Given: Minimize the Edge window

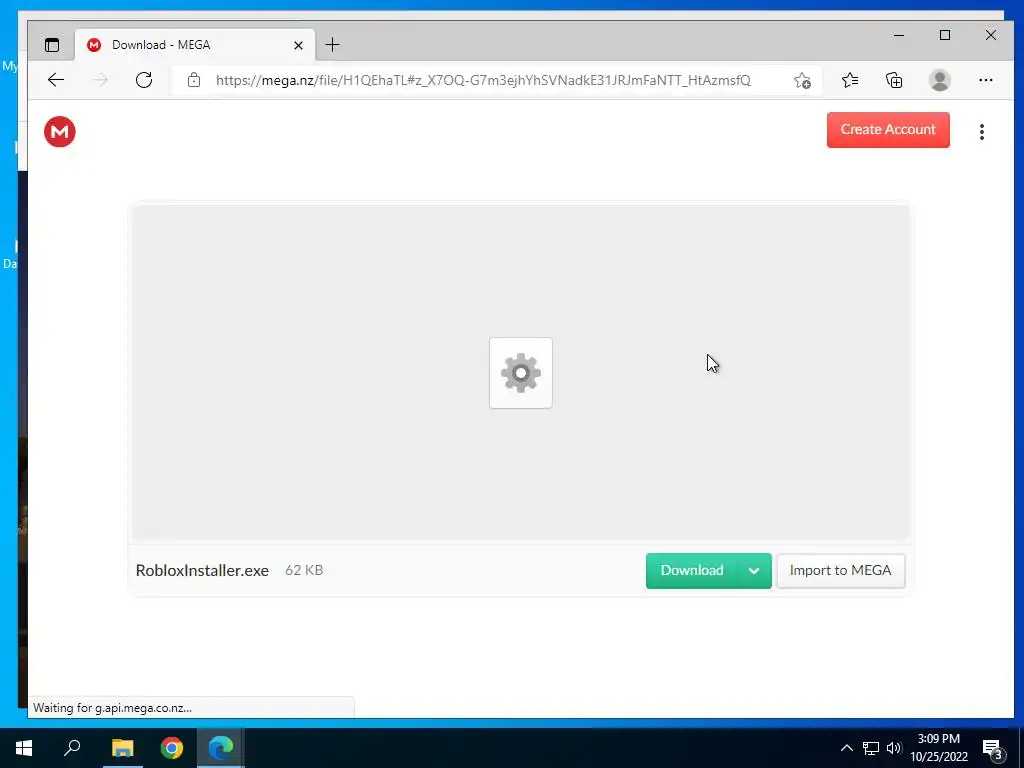Looking at the screenshot, I should click(x=899, y=35).
